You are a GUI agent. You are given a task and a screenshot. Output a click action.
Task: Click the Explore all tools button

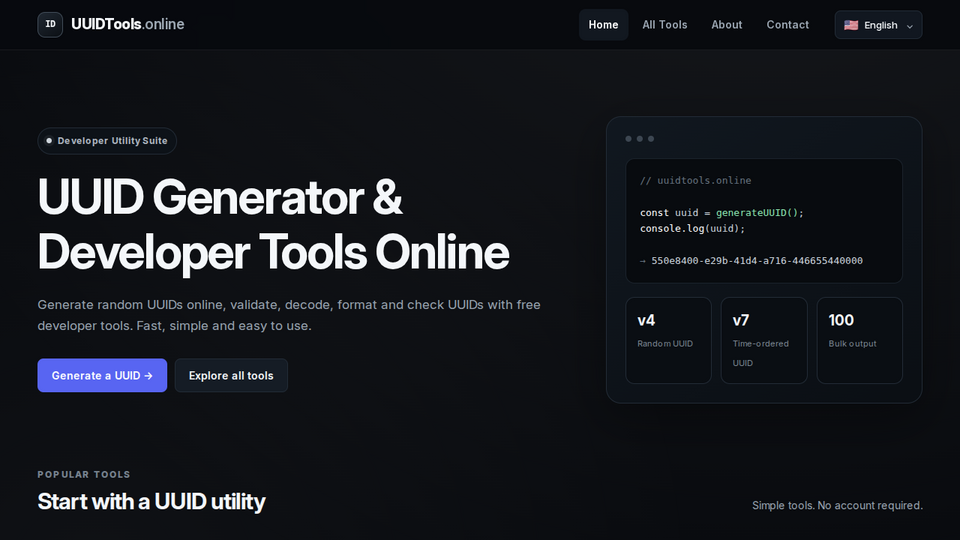[x=231, y=375]
